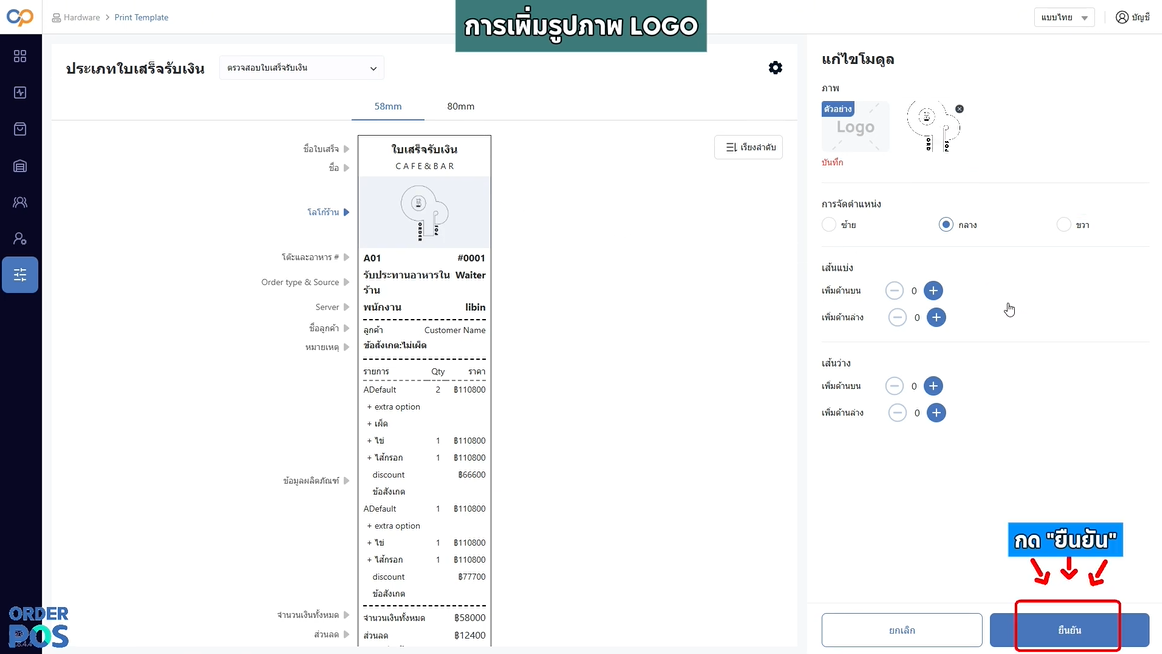Click the sample Logo thumbnail
The image size is (1162, 654).
tap(855, 127)
